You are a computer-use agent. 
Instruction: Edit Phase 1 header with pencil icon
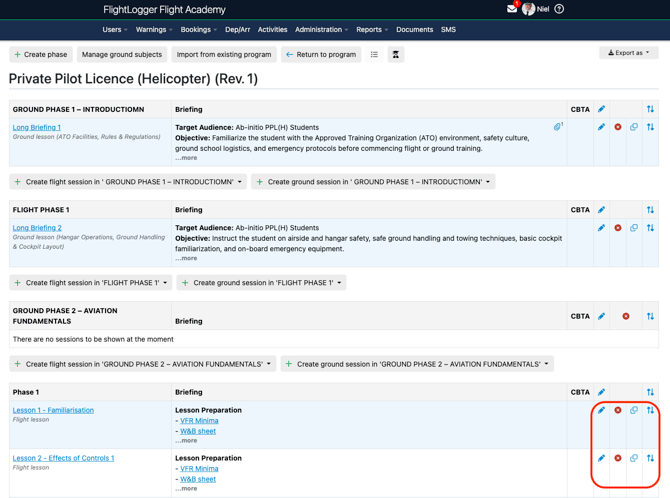point(601,392)
